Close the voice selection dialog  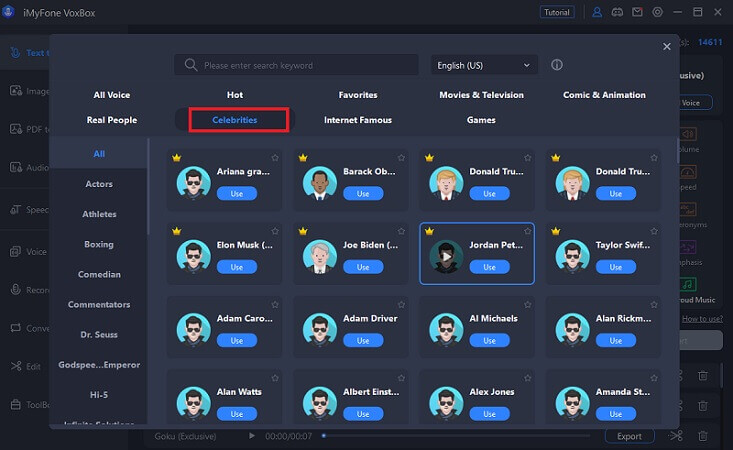667,46
